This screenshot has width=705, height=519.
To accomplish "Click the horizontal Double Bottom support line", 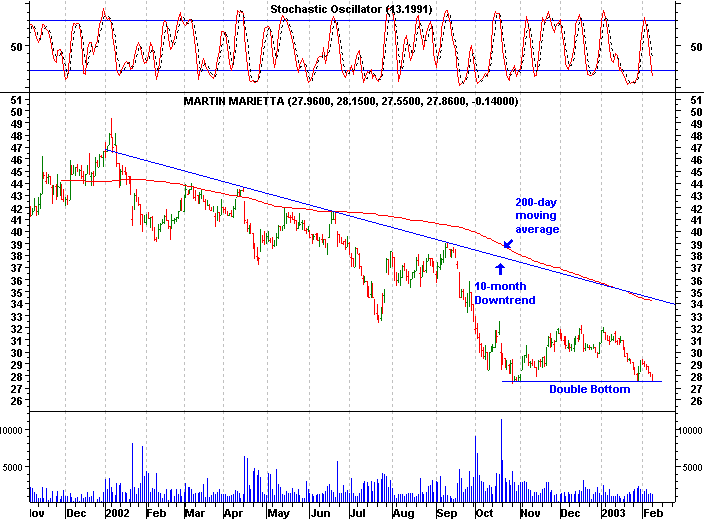I will (x=581, y=381).
